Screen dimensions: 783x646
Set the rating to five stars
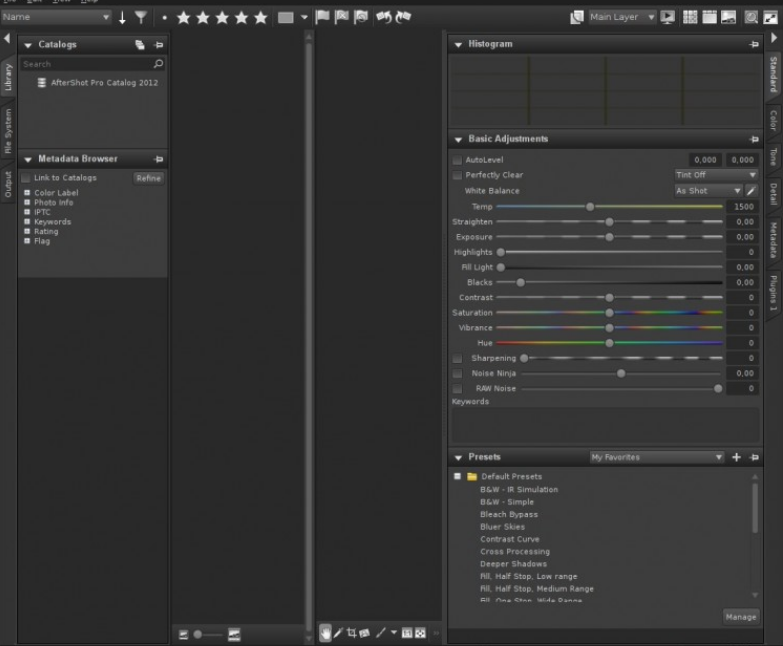pos(260,18)
